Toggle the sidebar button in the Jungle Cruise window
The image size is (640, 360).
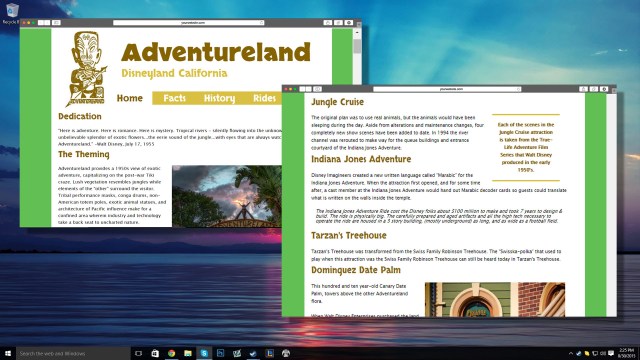tap(318, 89)
